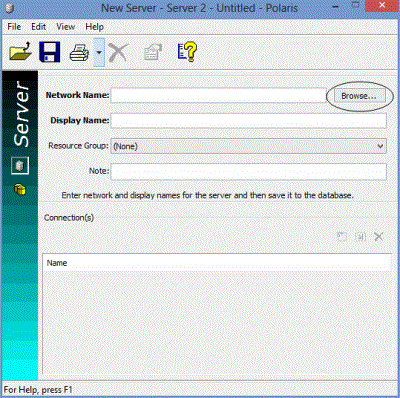Open context help with the question mark icon
The height and width of the screenshot is (398, 400).
(x=187, y=52)
